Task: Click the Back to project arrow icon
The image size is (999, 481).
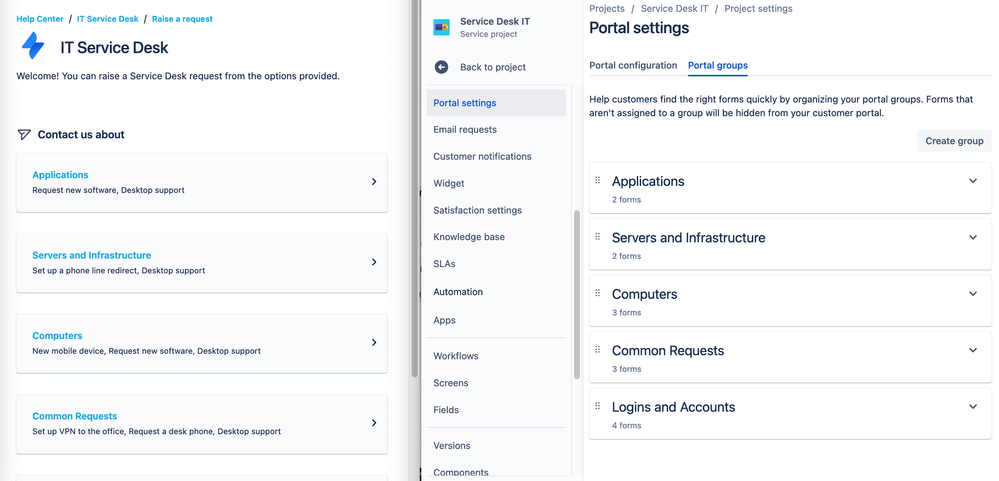Action: point(442,67)
